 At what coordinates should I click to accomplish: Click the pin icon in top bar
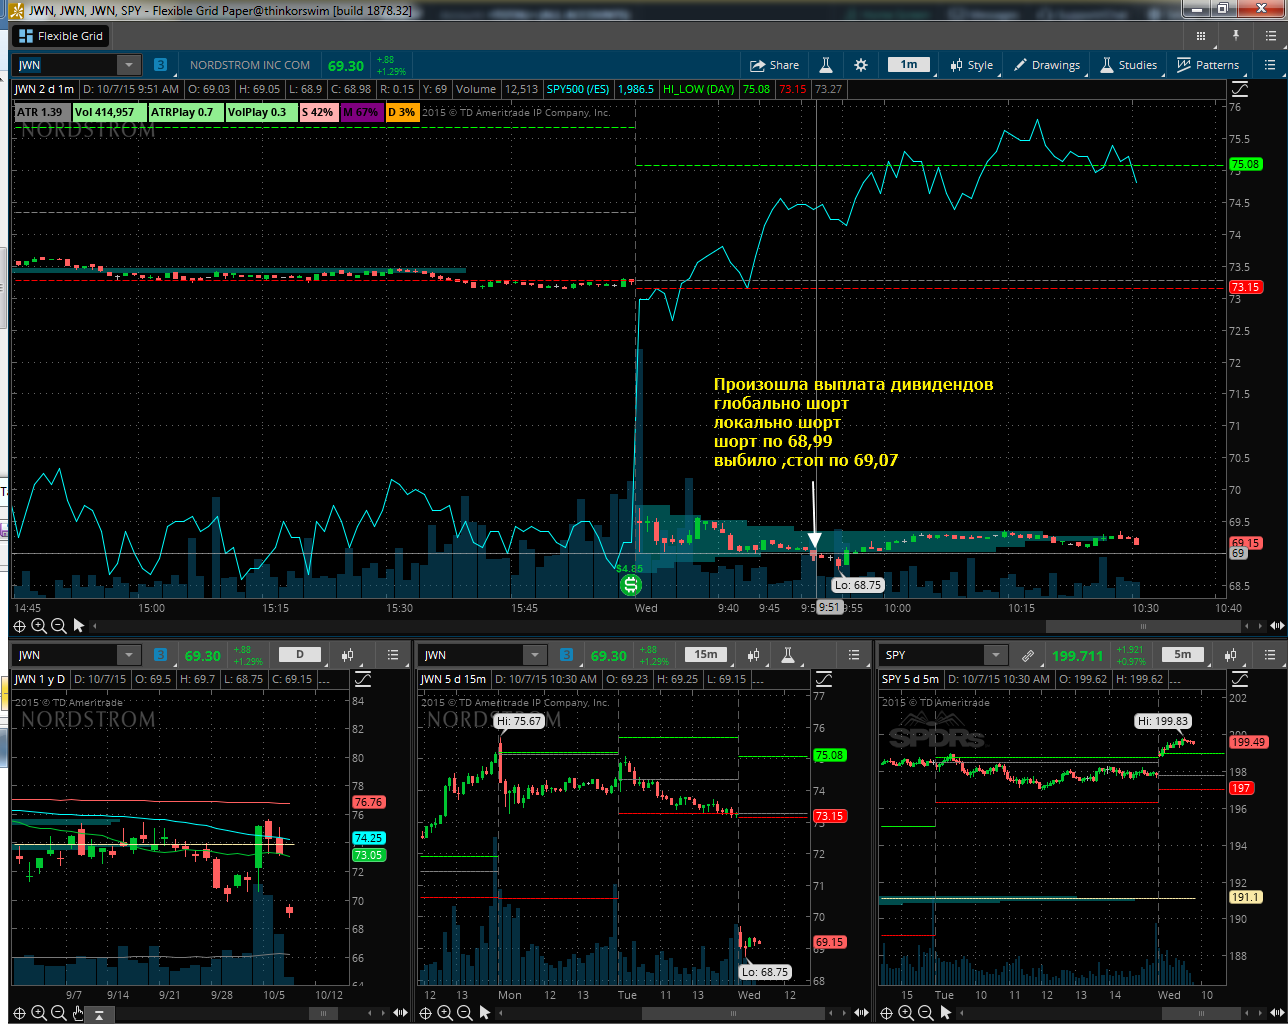point(1236,36)
